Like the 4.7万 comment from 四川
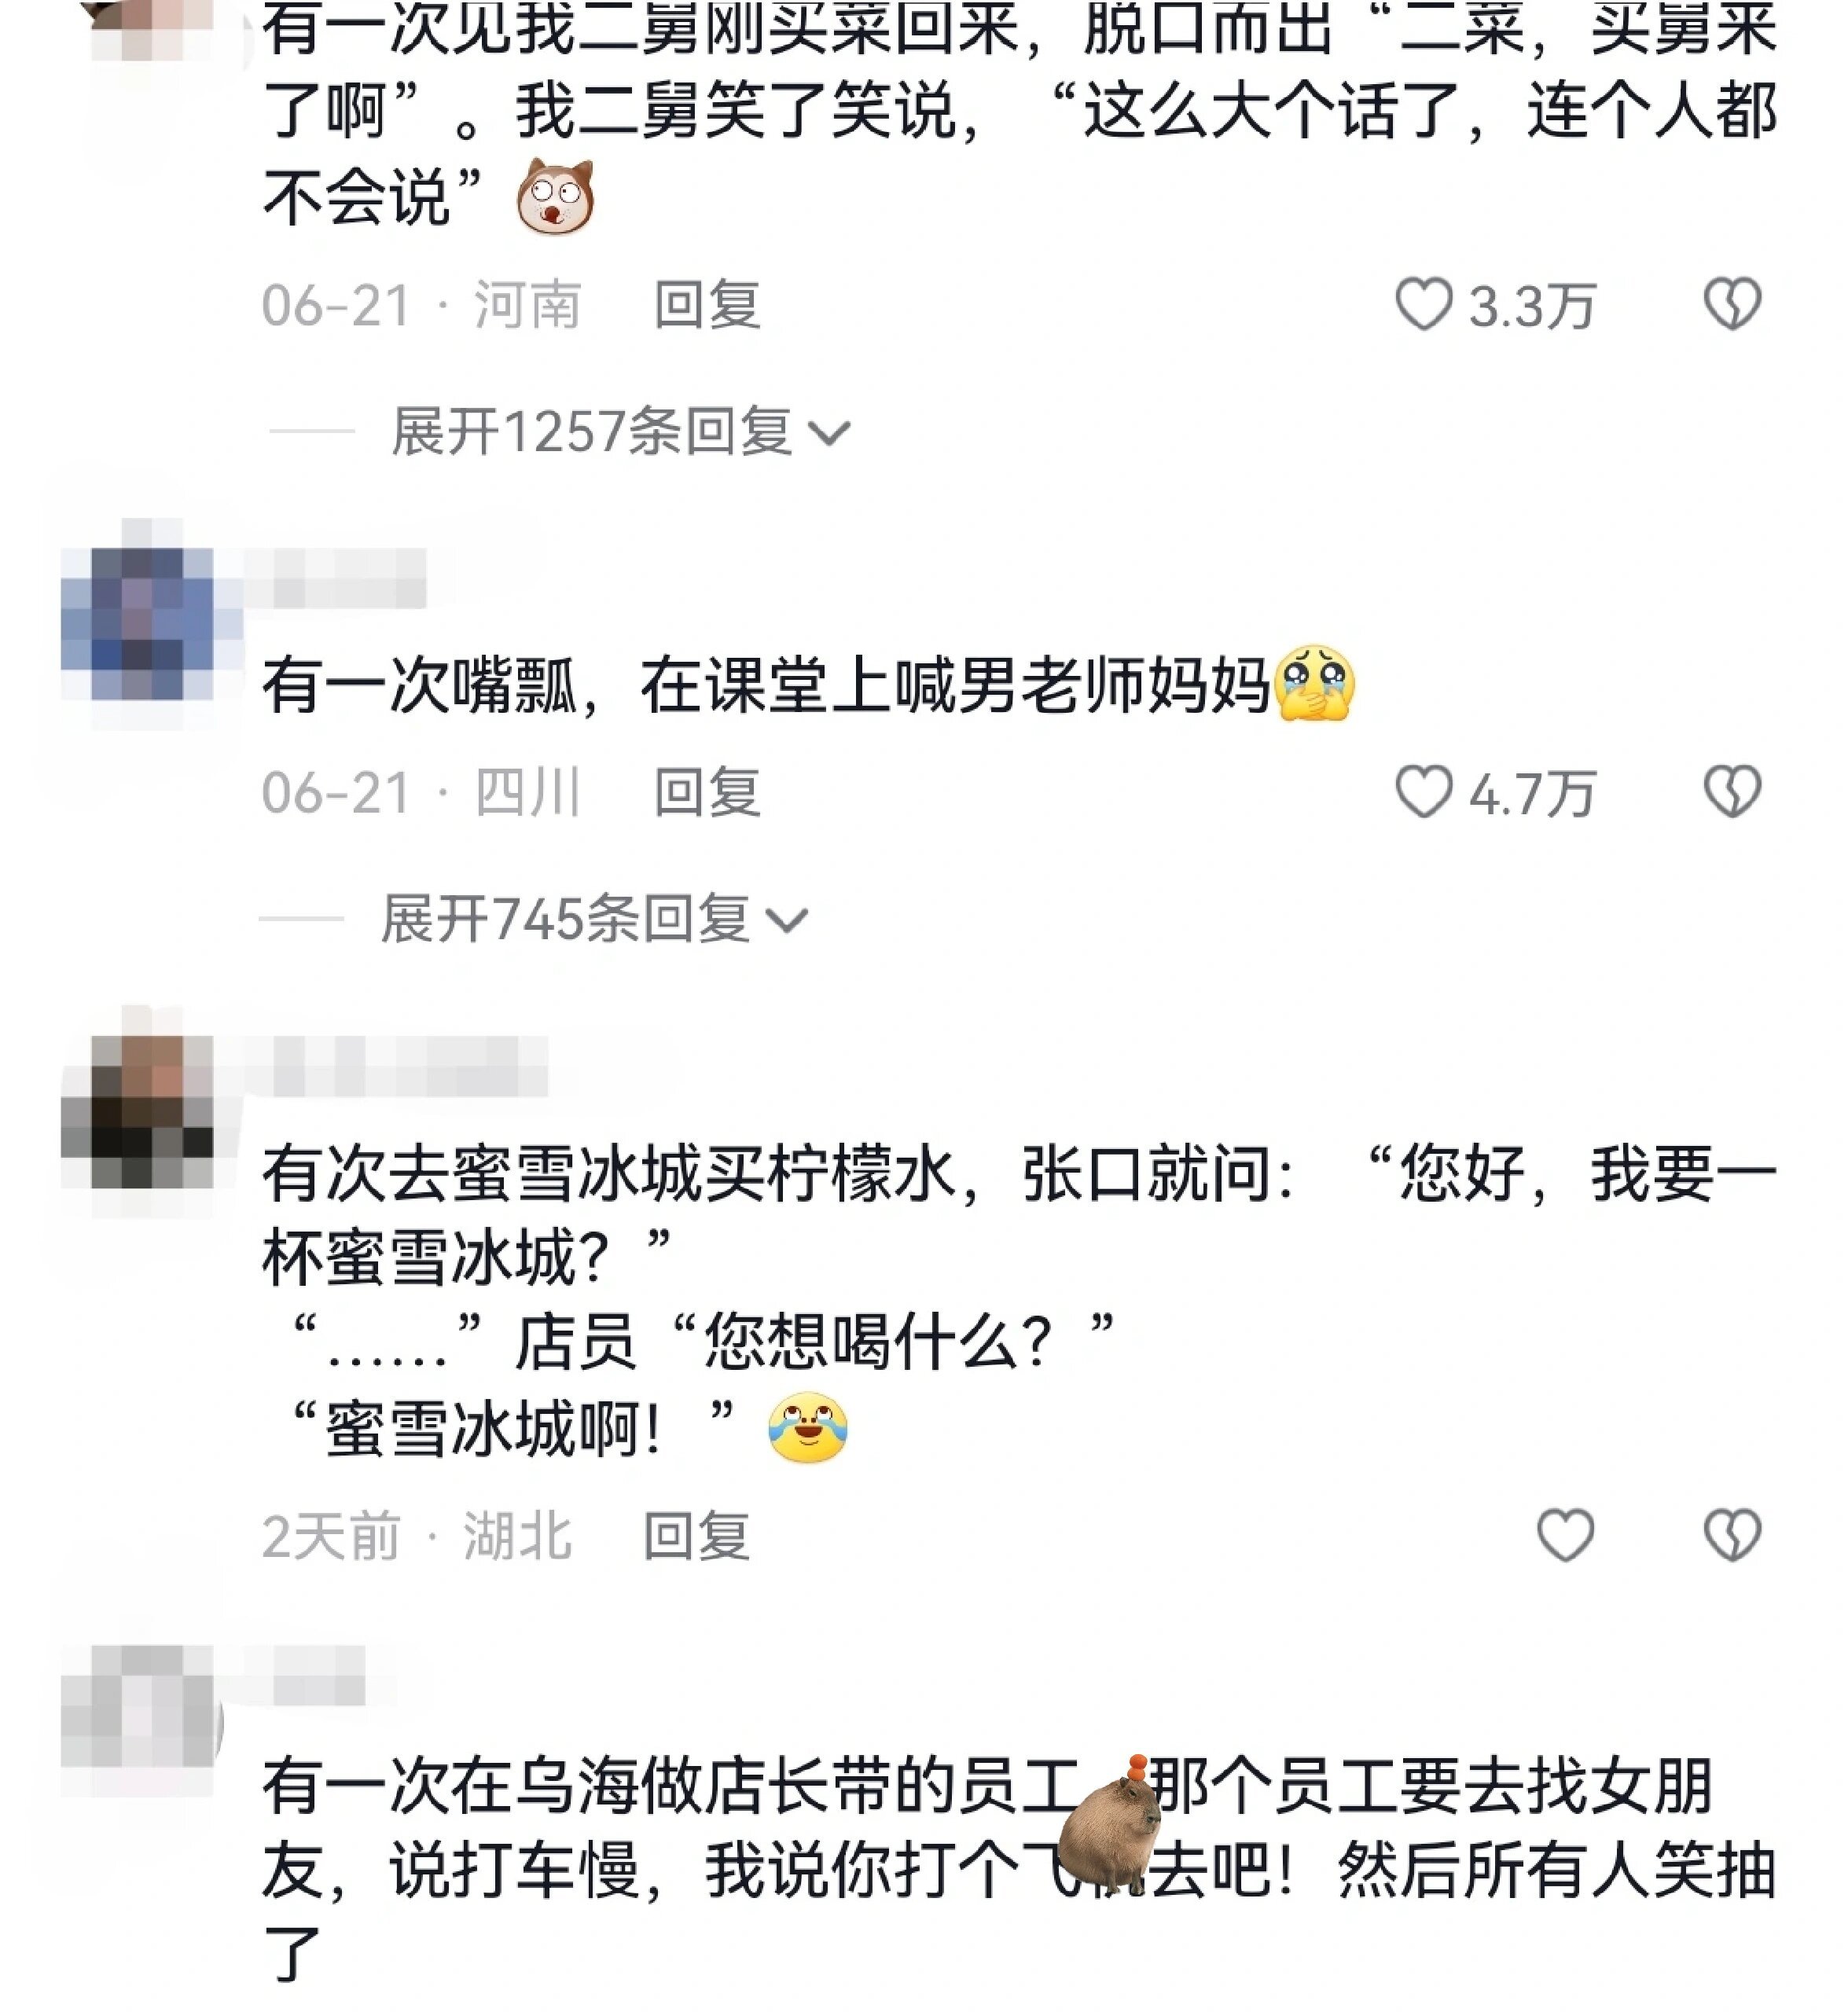1848x2012 pixels. point(1423,791)
